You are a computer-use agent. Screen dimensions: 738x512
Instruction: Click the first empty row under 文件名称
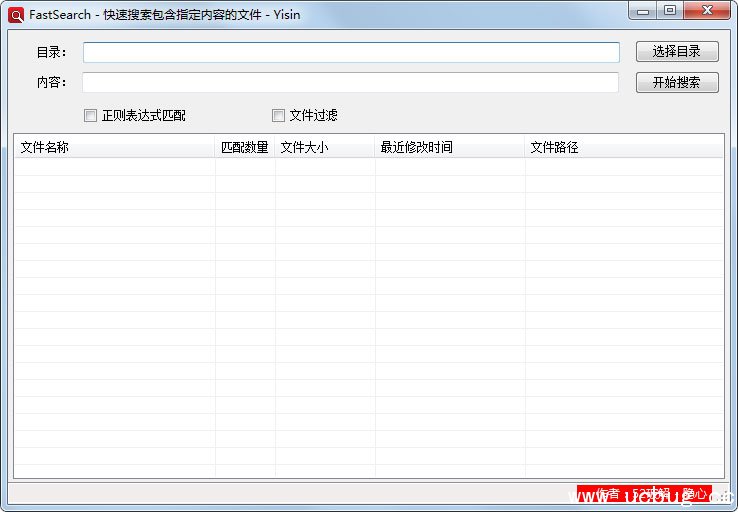pos(114,167)
